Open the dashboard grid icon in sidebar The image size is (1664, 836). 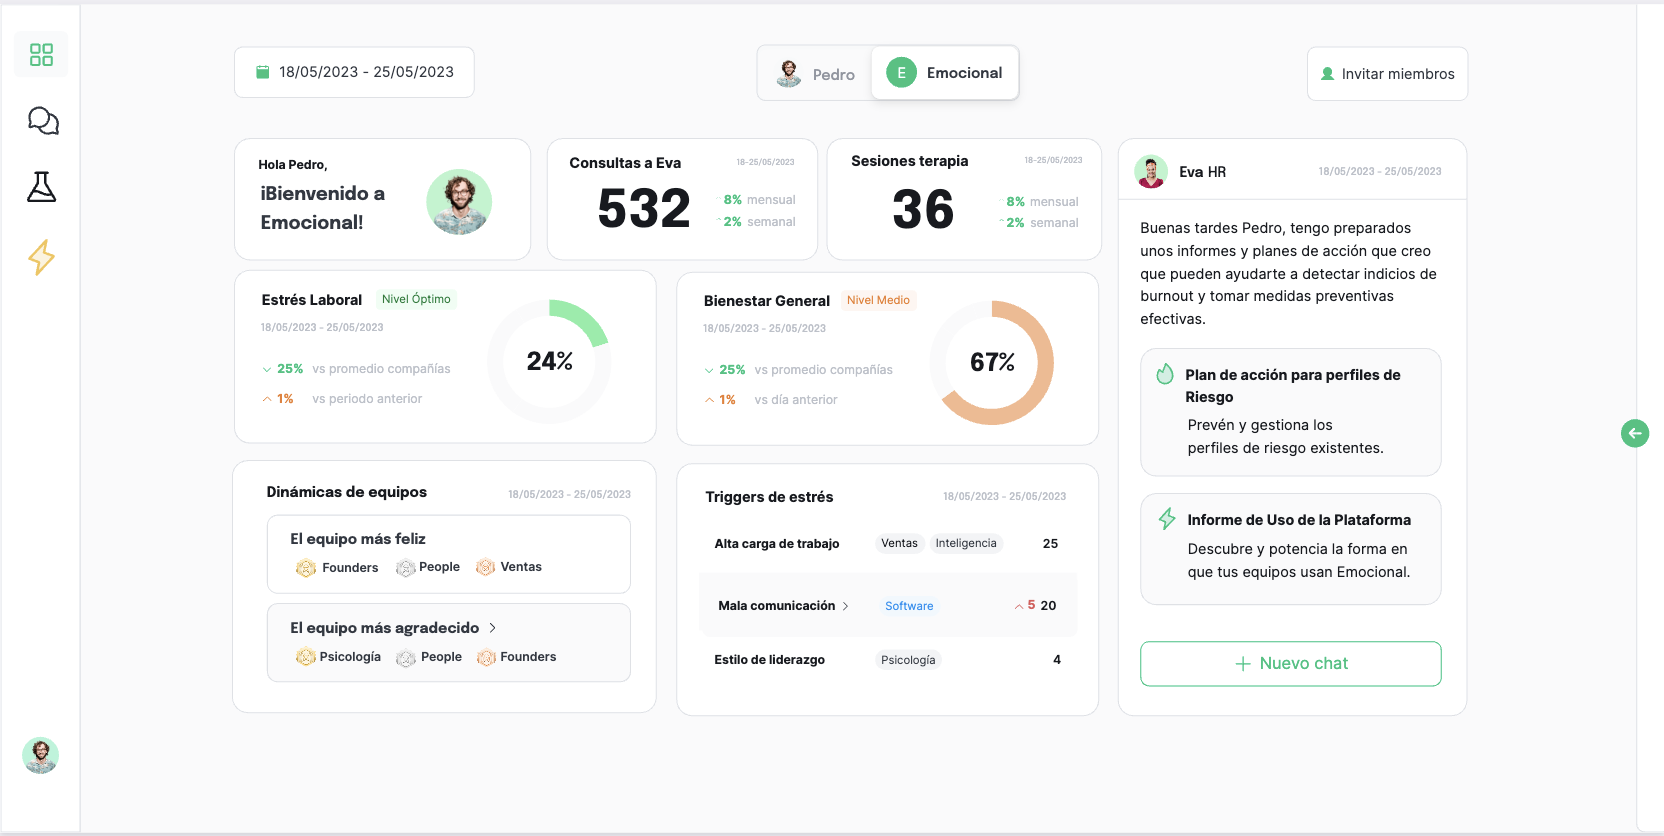click(x=41, y=54)
